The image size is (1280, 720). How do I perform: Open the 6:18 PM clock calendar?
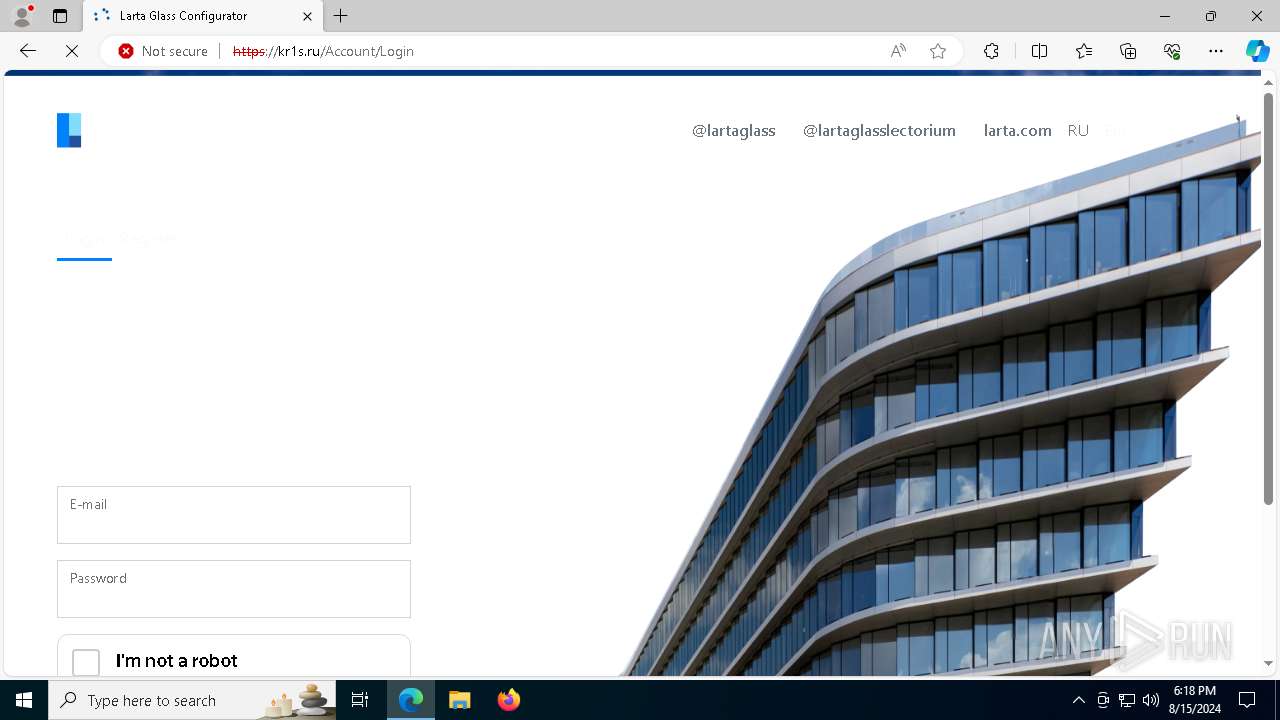click(x=1195, y=700)
